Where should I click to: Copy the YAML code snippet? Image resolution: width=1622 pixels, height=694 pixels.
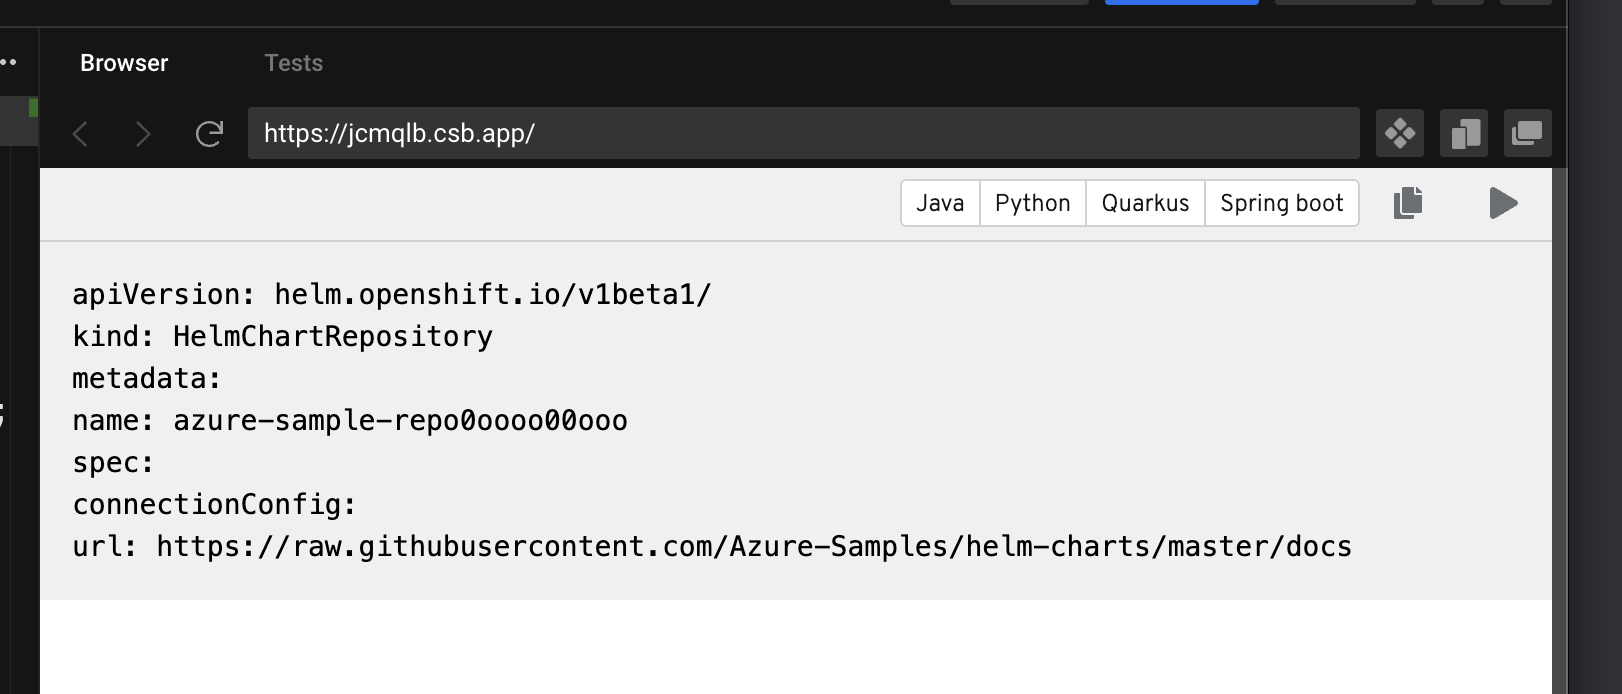click(x=1408, y=203)
